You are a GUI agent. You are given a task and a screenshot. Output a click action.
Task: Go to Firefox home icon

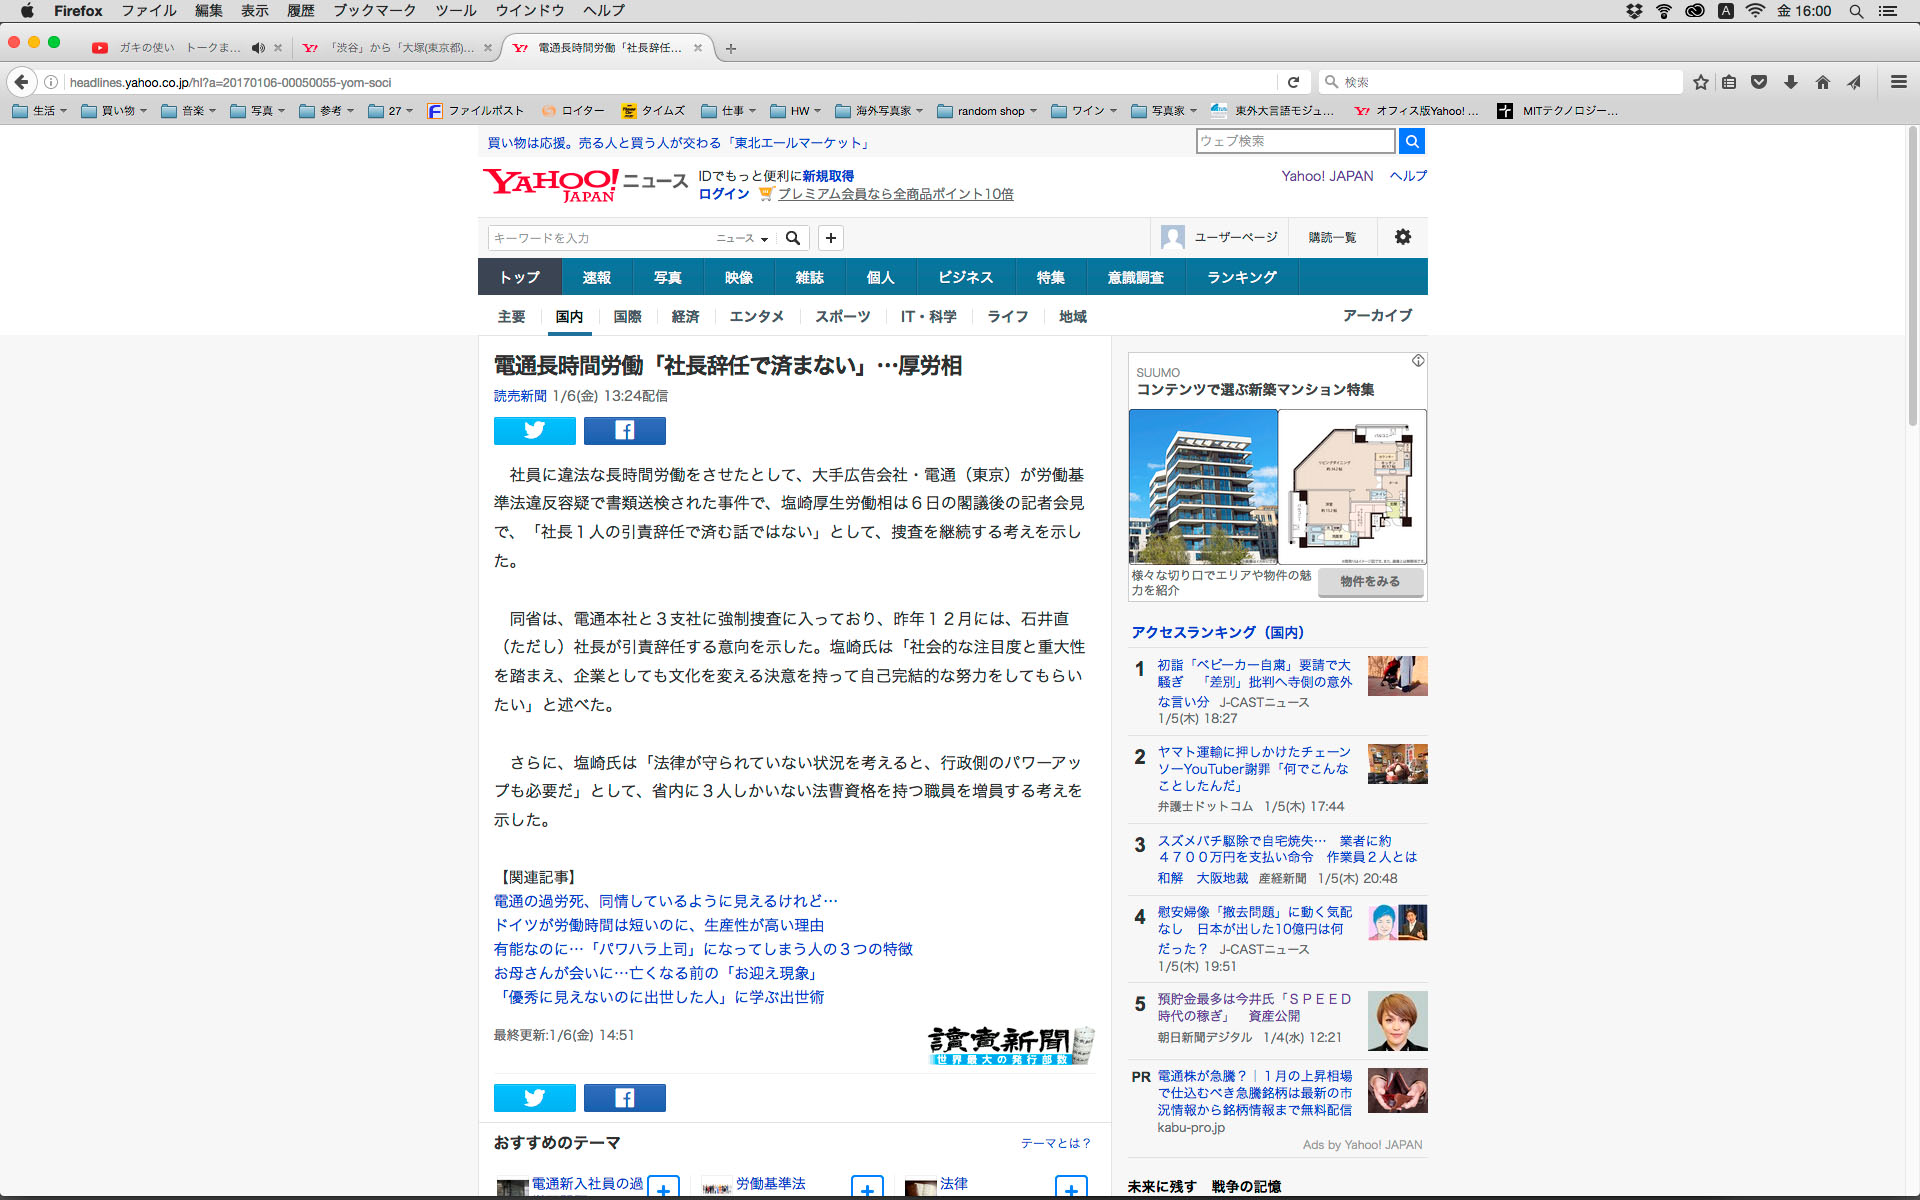(1822, 82)
